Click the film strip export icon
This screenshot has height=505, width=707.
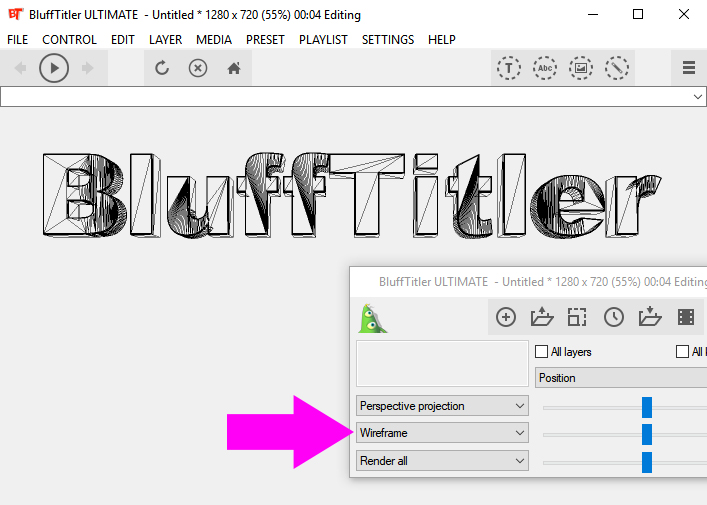click(x=686, y=317)
